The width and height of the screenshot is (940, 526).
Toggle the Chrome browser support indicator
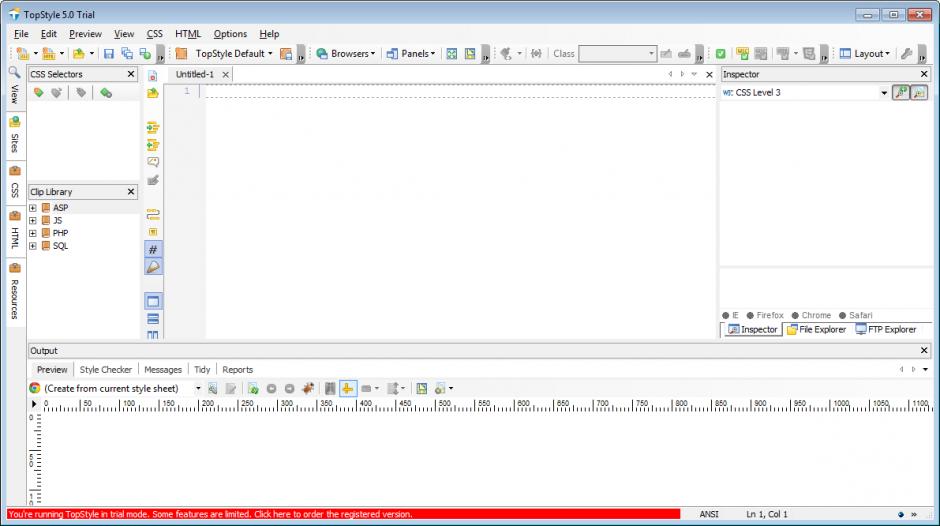pyautogui.click(x=811, y=315)
